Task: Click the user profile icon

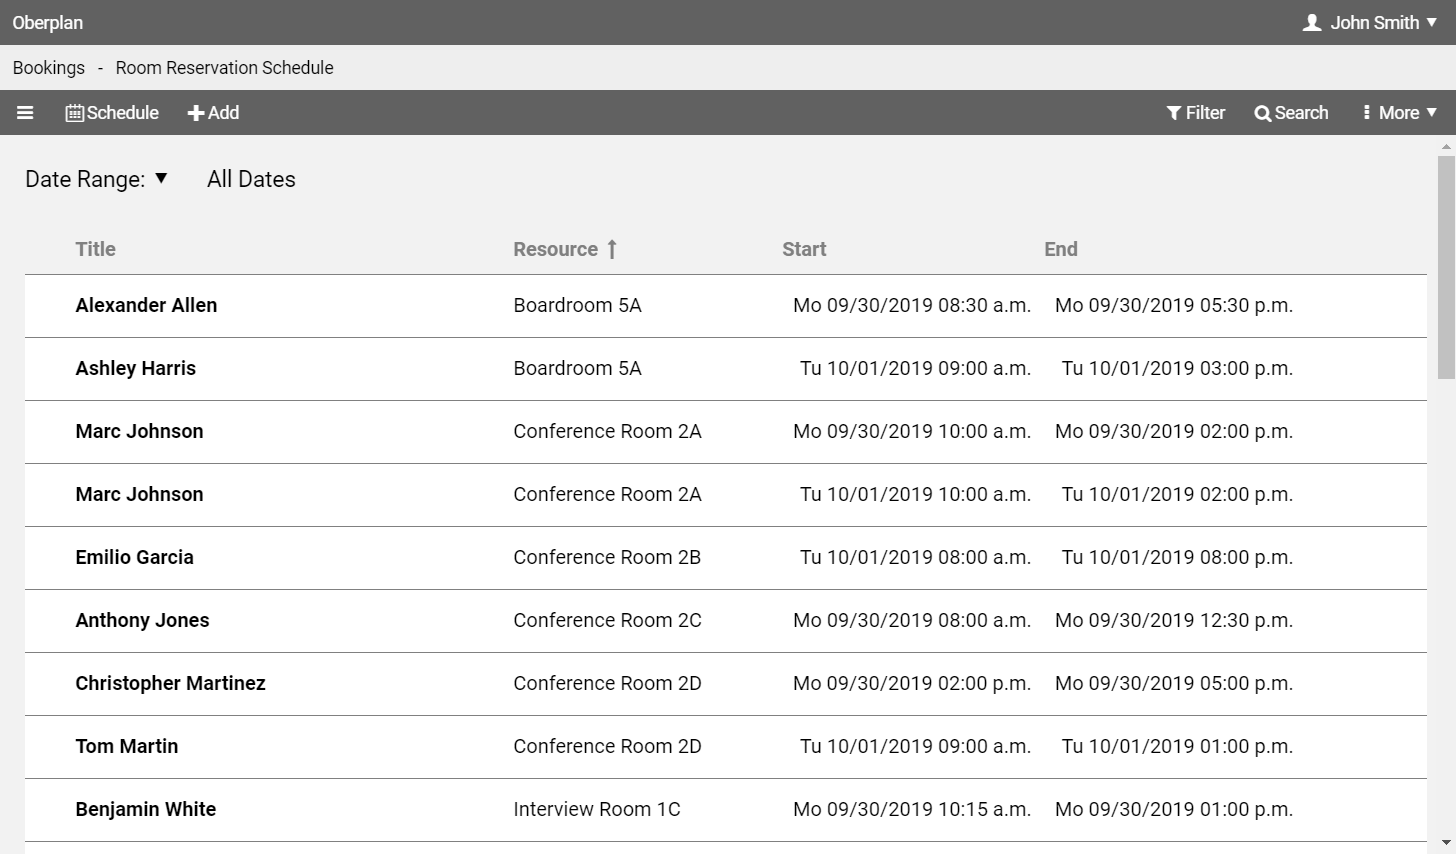Action: tap(1312, 22)
